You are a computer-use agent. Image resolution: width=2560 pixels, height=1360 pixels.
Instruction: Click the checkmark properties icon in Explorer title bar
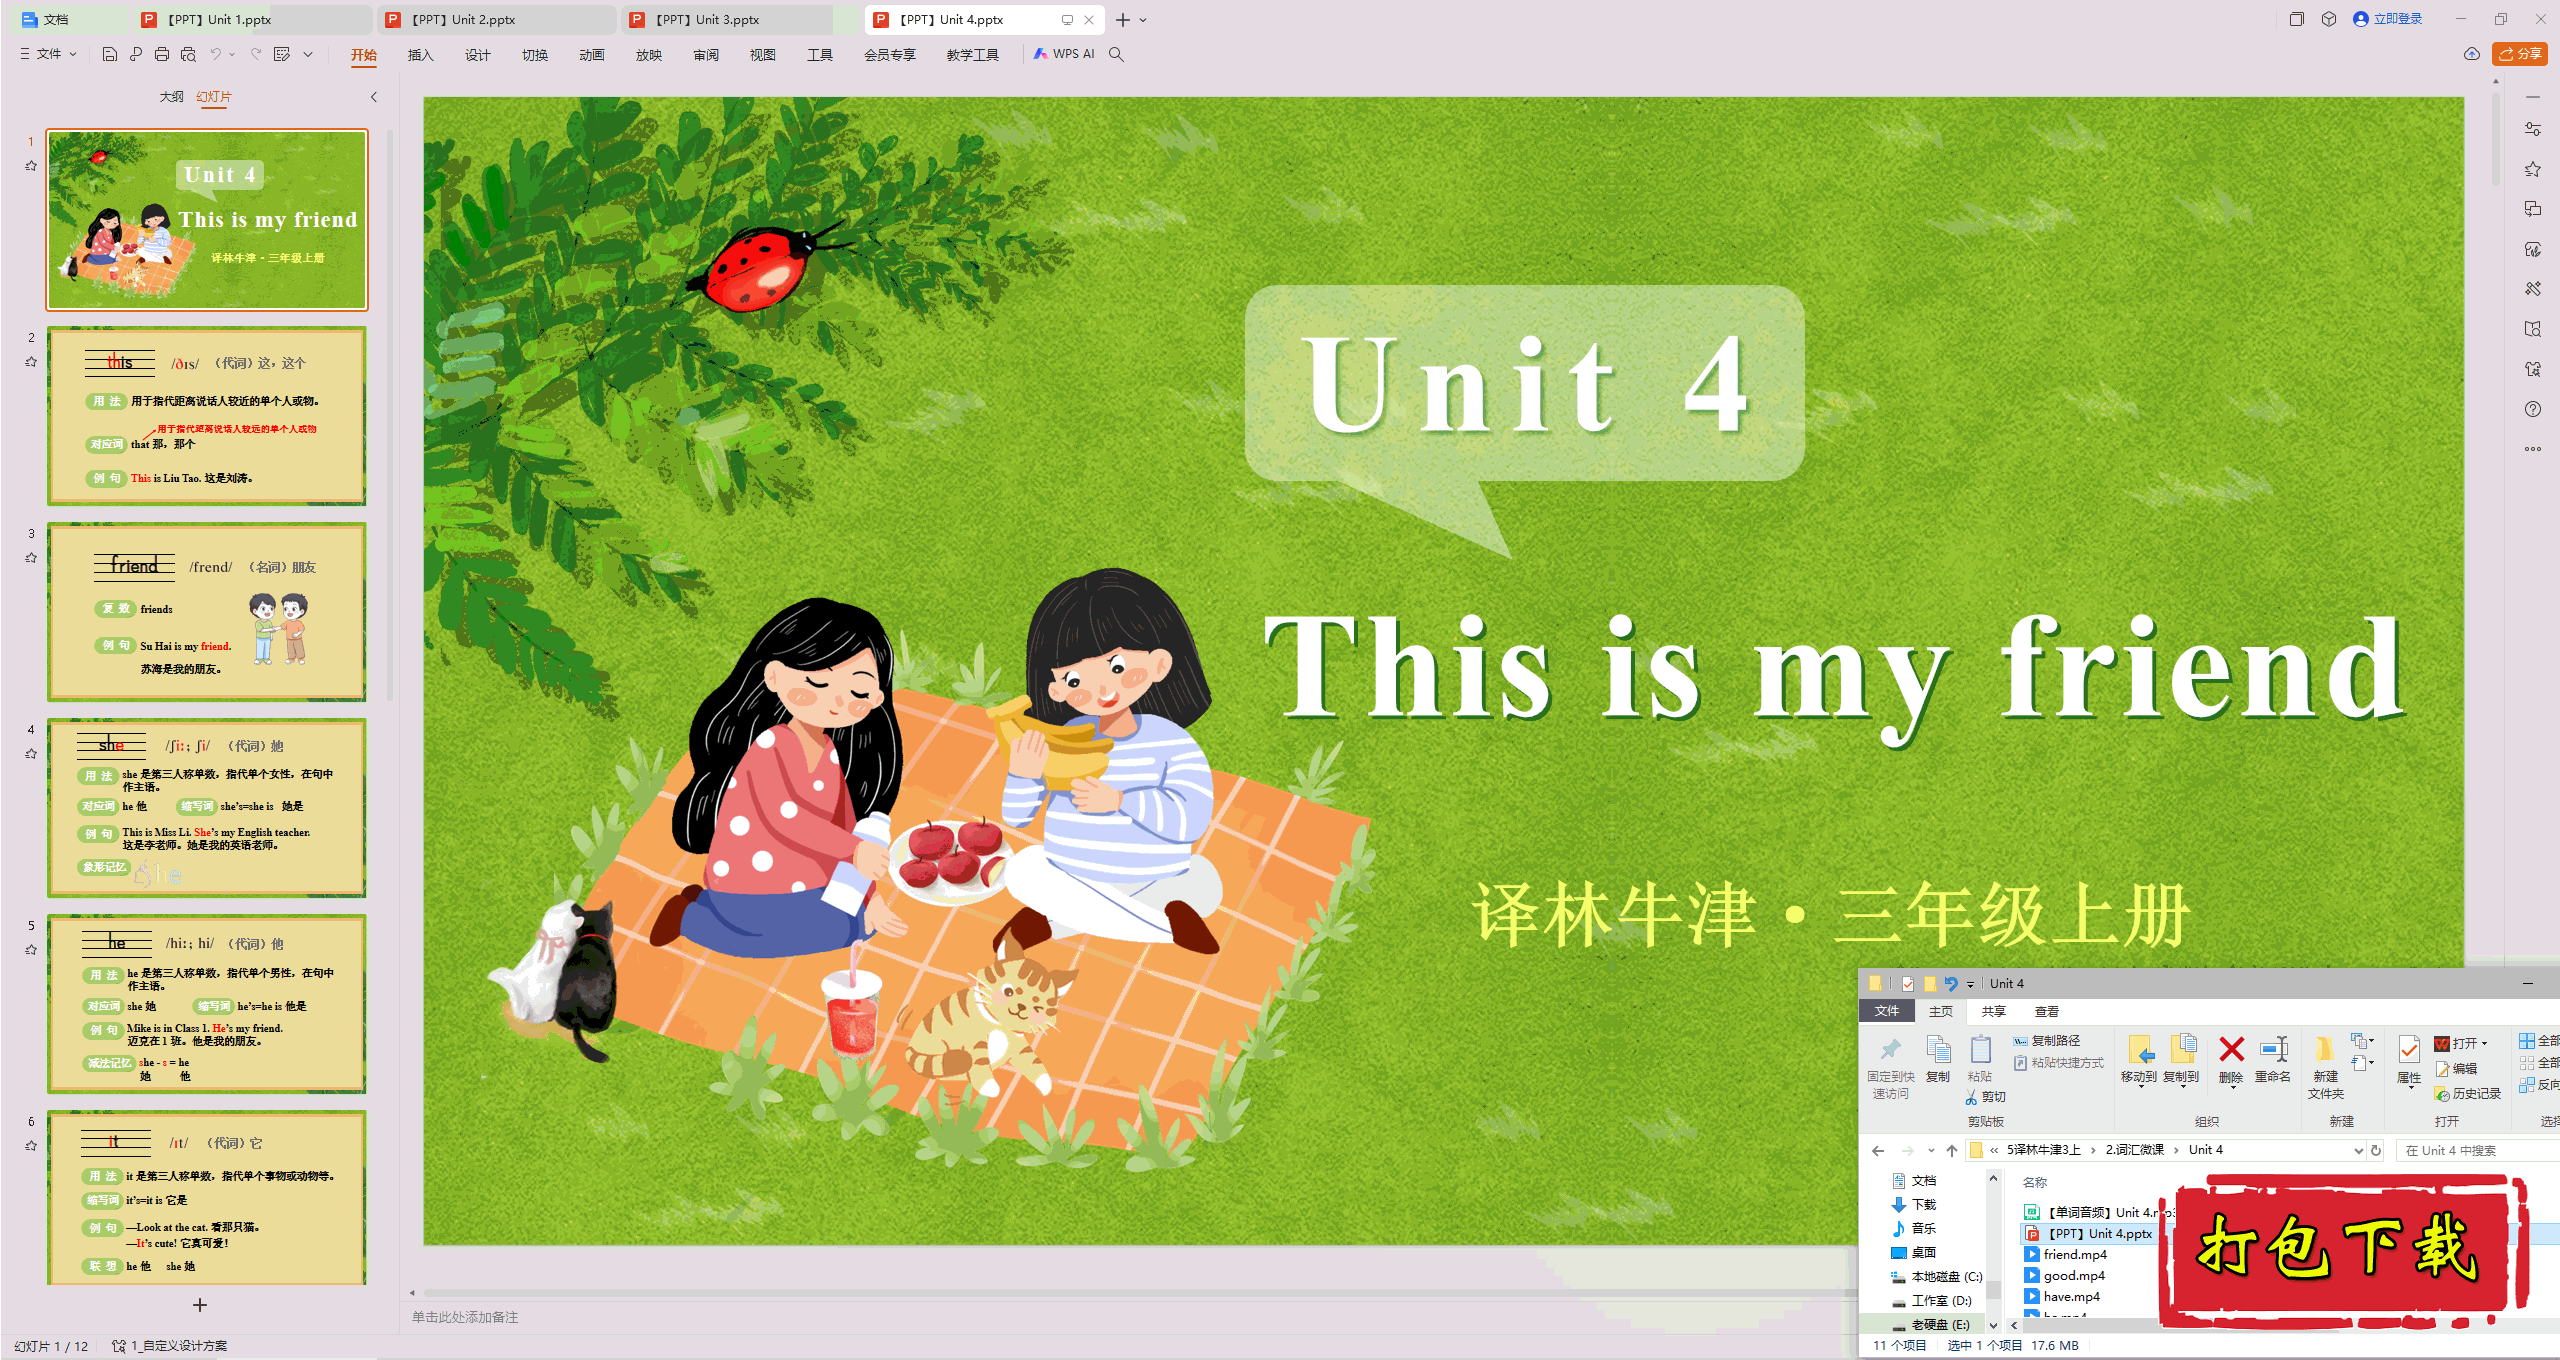[x=1908, y=984]
